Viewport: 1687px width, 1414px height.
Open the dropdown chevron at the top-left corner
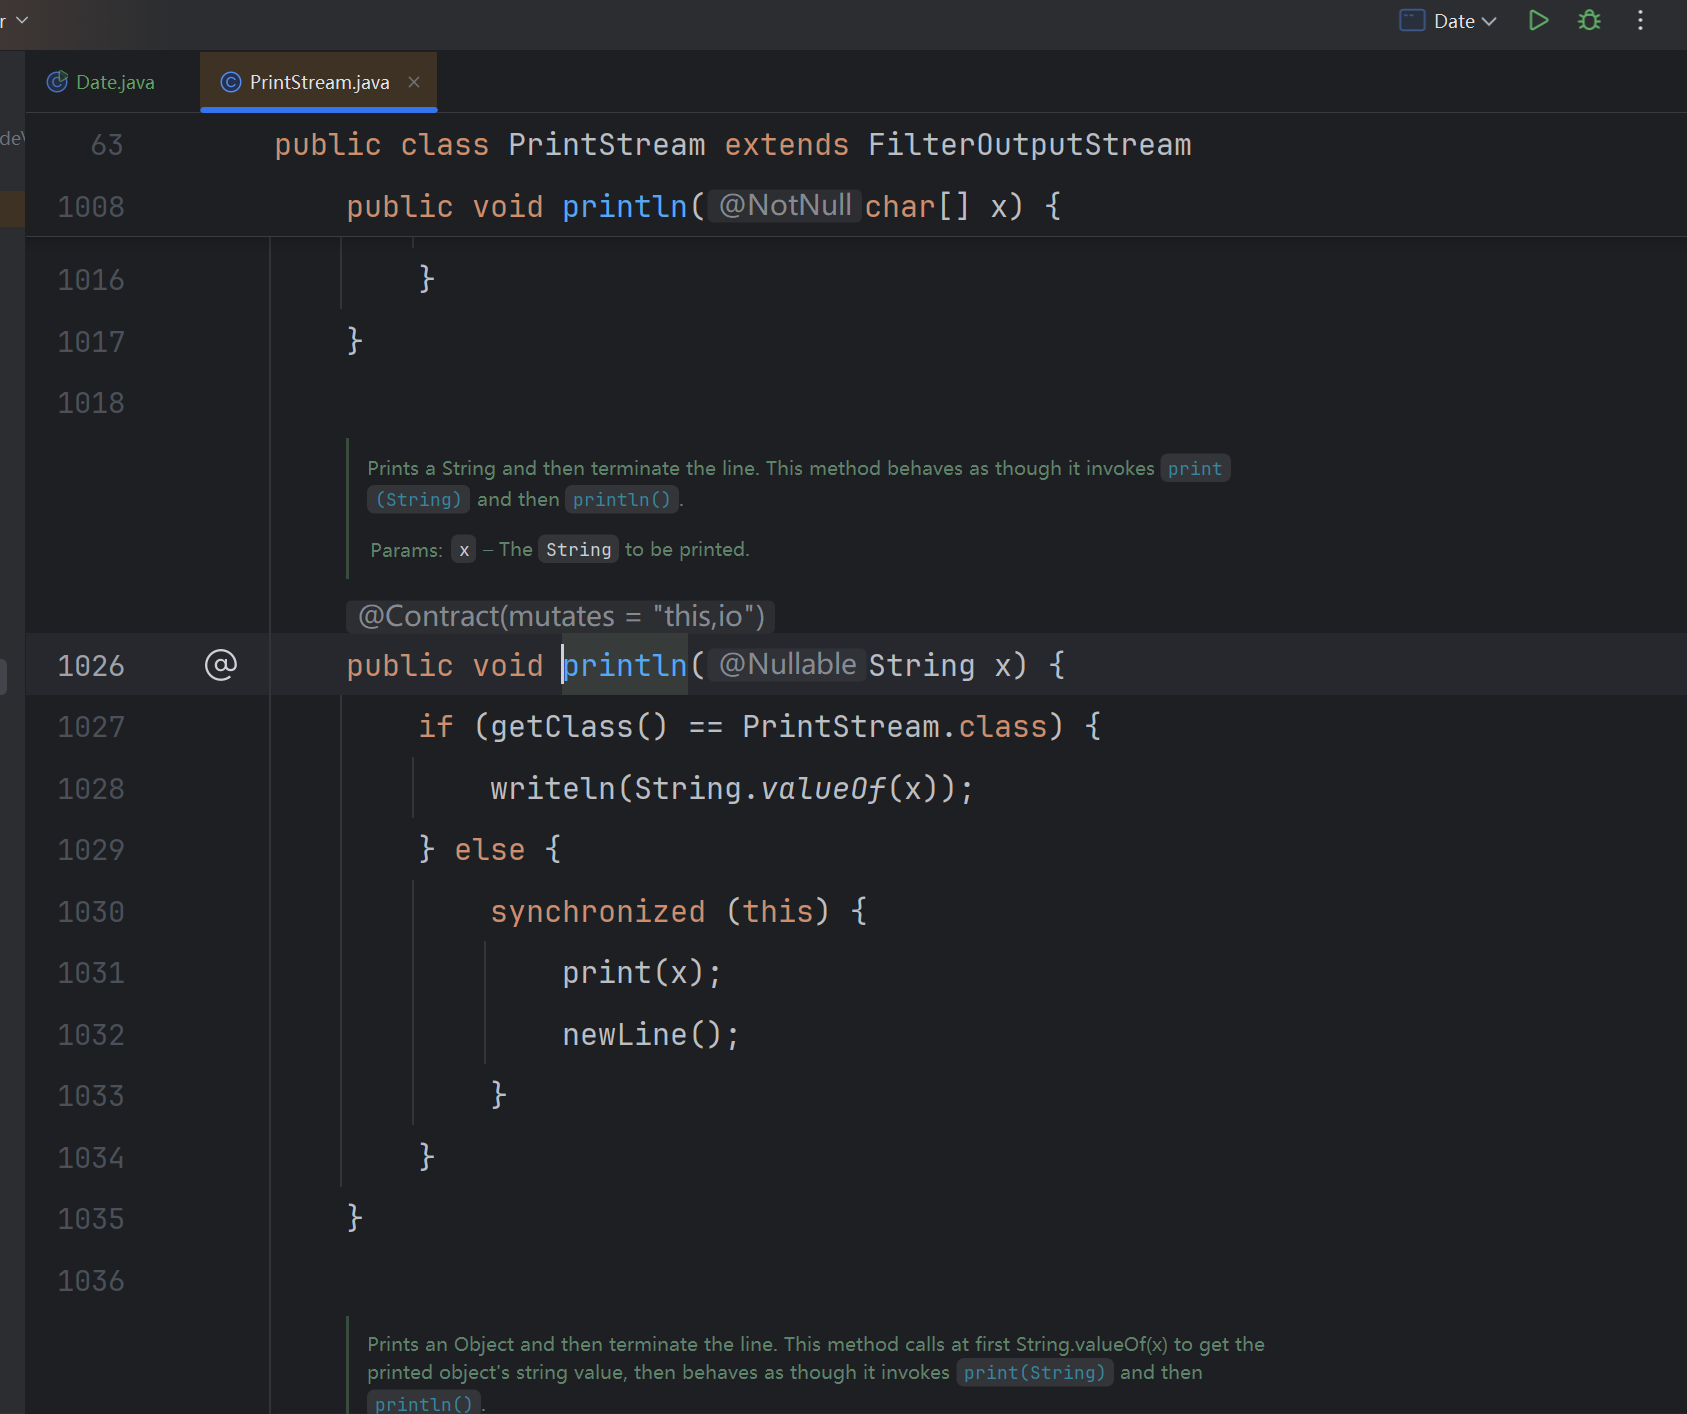[22, 20]
